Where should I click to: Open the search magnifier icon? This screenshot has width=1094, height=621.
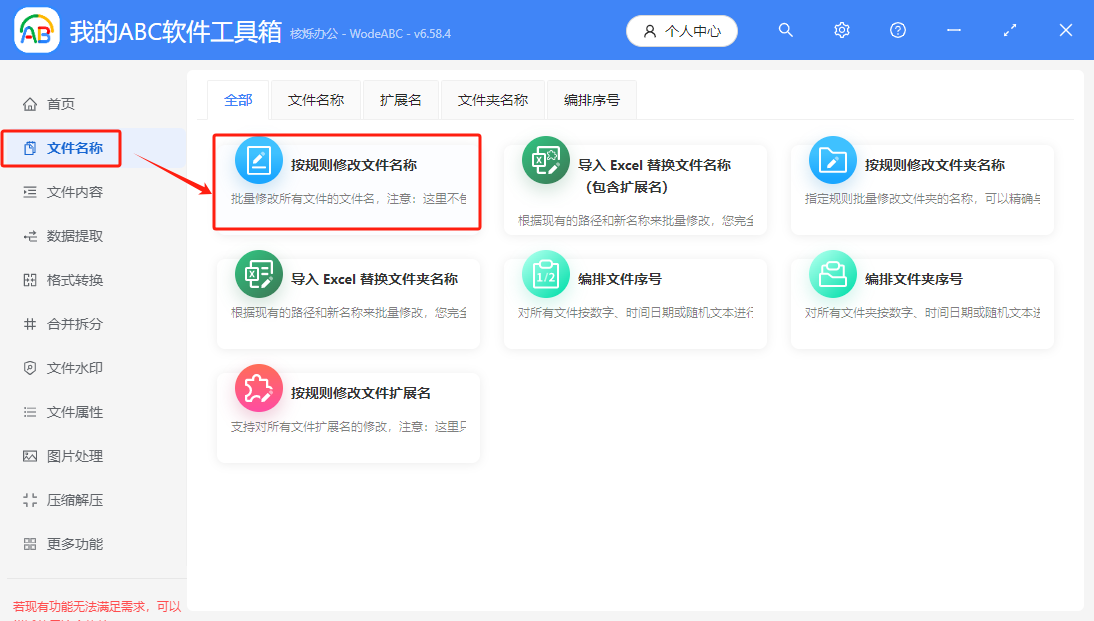pyautogui.click(x=786, y=30)
